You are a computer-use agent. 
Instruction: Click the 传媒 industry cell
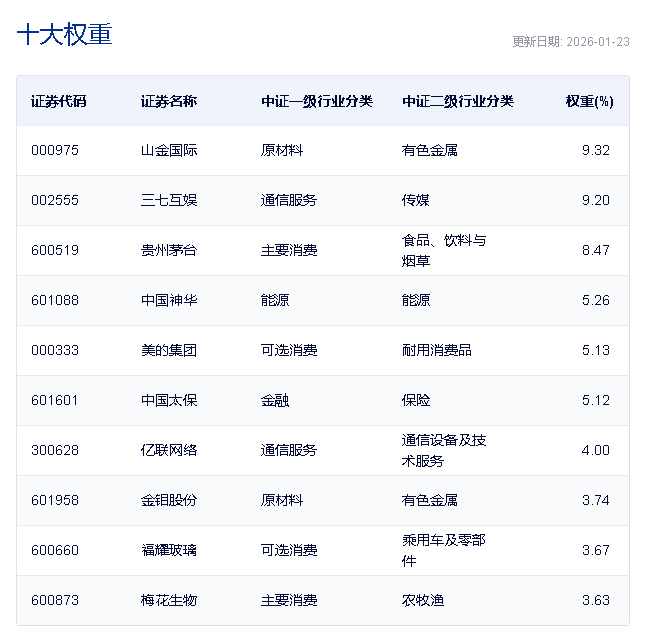(x=416, y=200)
